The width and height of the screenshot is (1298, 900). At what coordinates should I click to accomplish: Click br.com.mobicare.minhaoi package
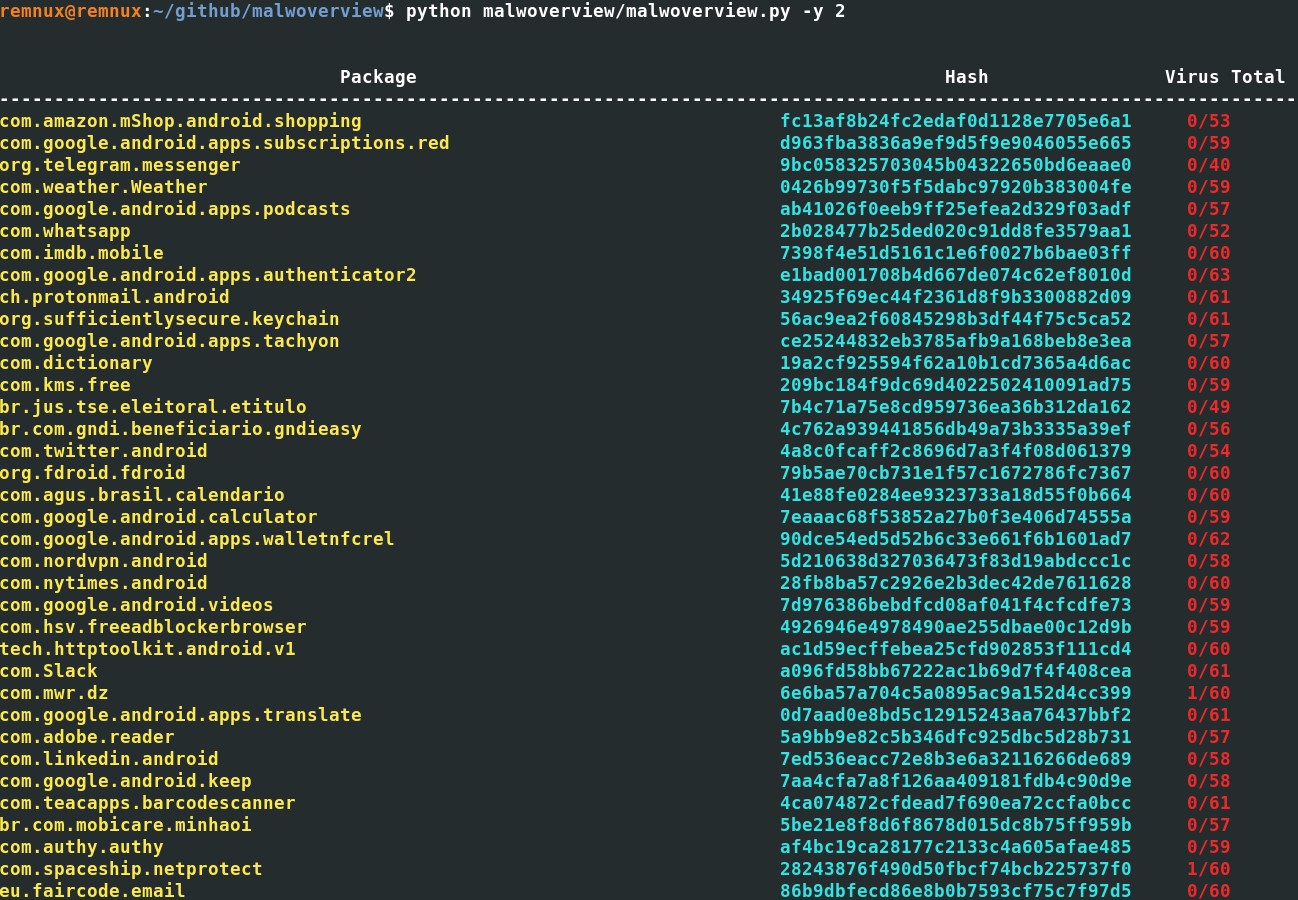[126, 825]
